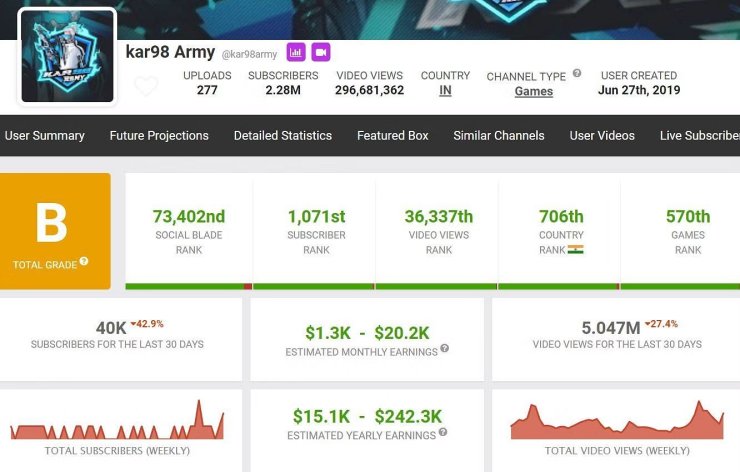Click the kar98 Army channel avatar
This screenshot has width=740, height=472.
(x=67, y=56)
